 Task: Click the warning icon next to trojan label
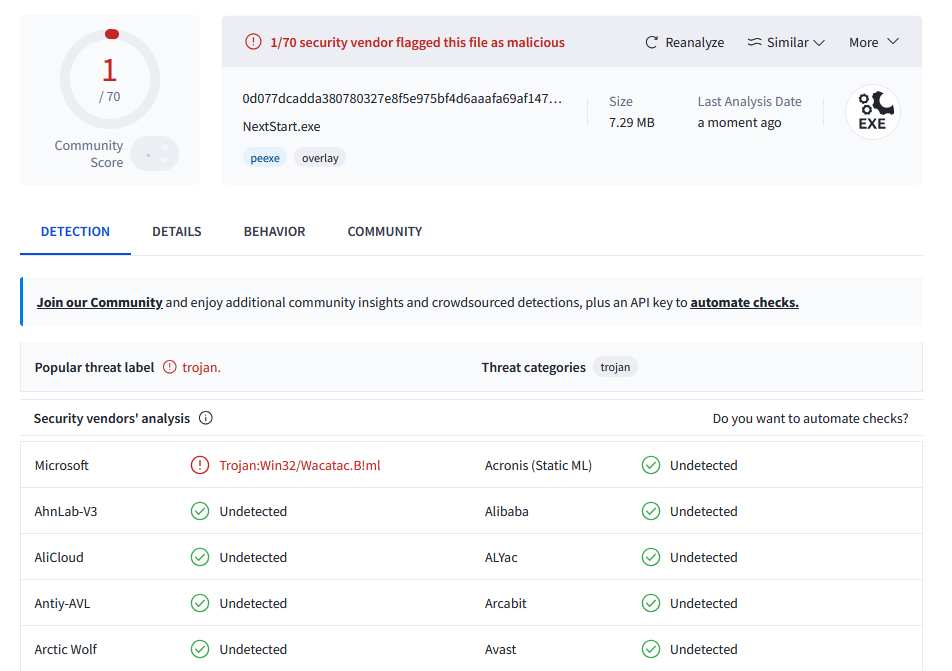(x=169, y=367)
